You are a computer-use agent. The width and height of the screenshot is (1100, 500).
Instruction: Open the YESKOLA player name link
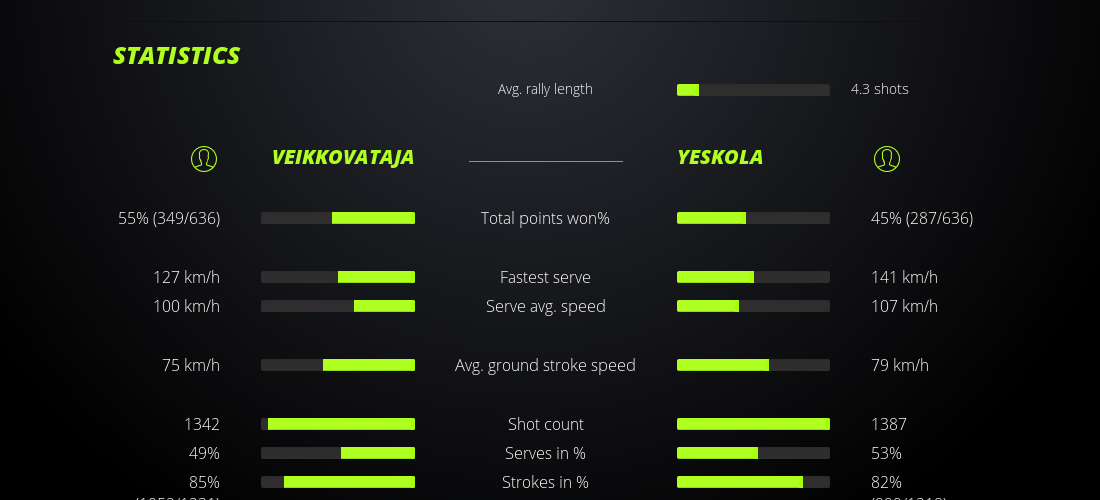point(720,157)
